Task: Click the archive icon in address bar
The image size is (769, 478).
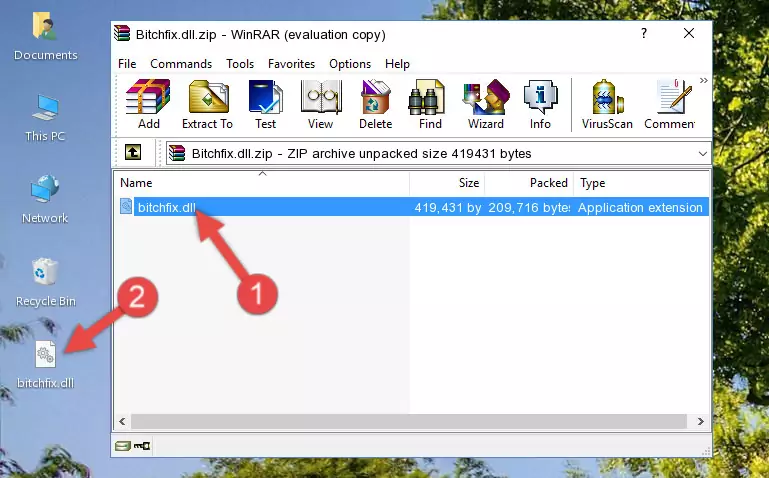Action: click(177, 153)
